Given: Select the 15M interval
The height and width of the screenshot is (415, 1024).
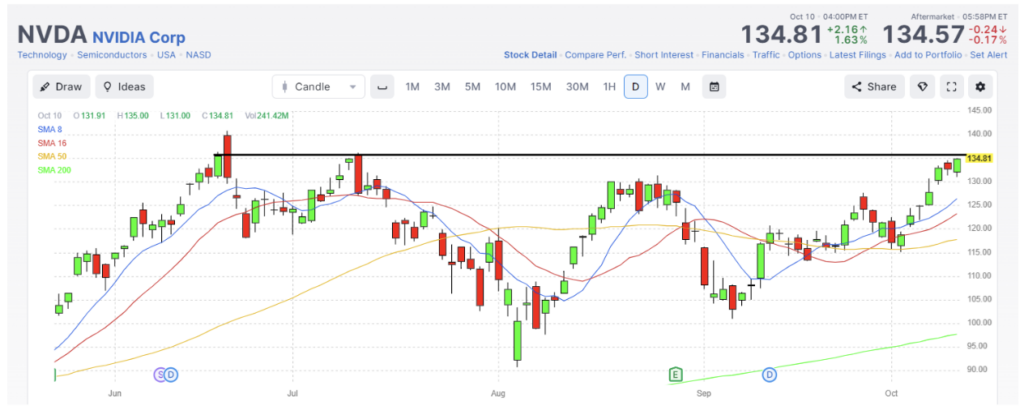Looking at the screenshot, I should [x=540, y=87].
